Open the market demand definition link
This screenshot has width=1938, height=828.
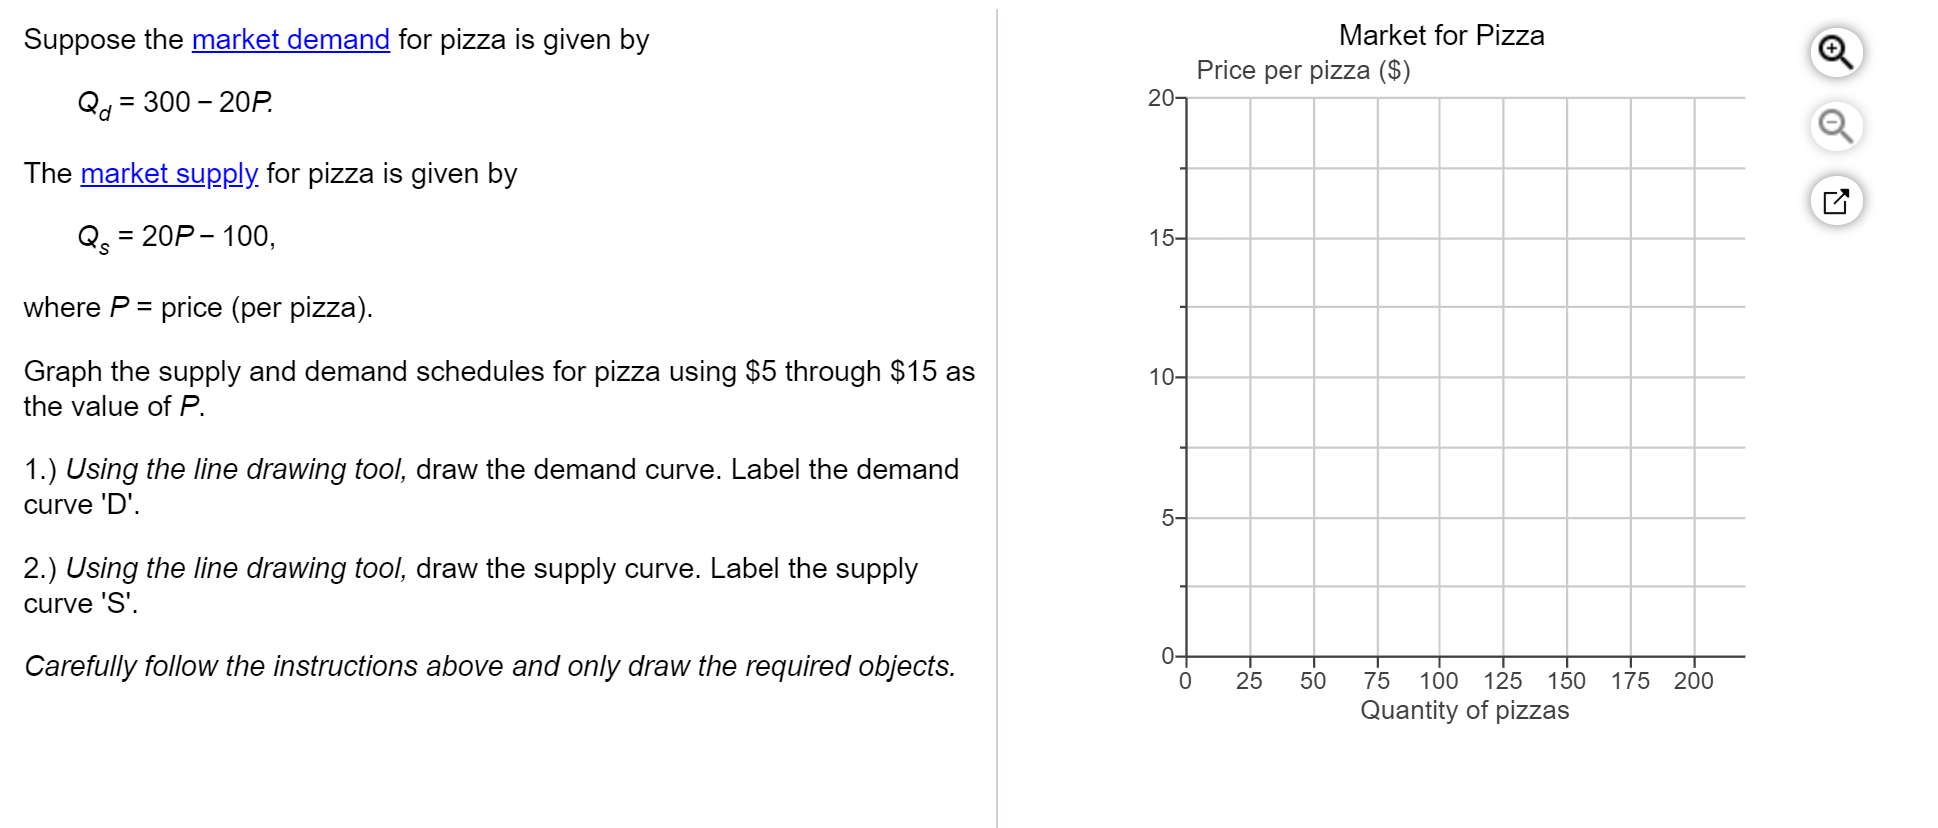click(x=291, y=40)
